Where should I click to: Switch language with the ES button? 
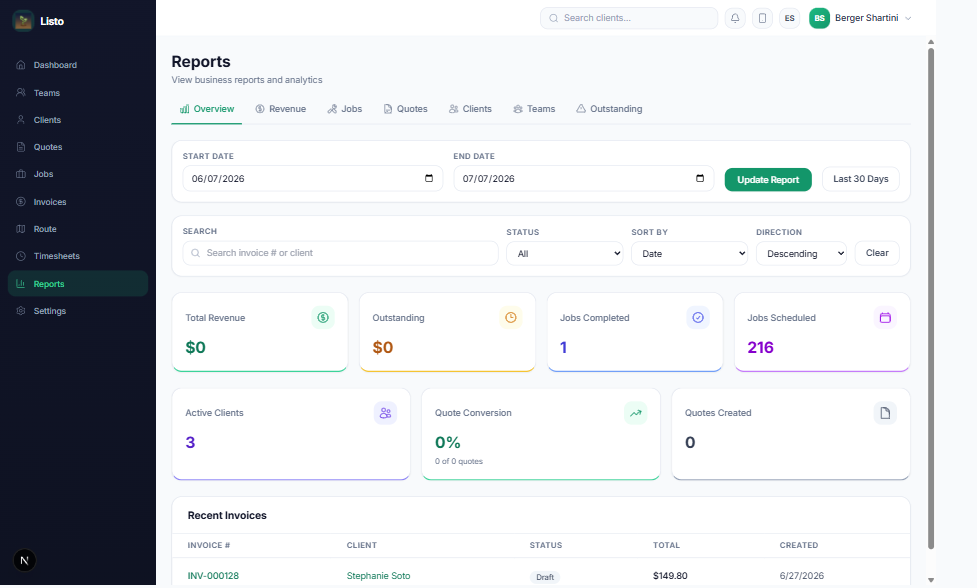pyautogui.click(x=789, y=18)
